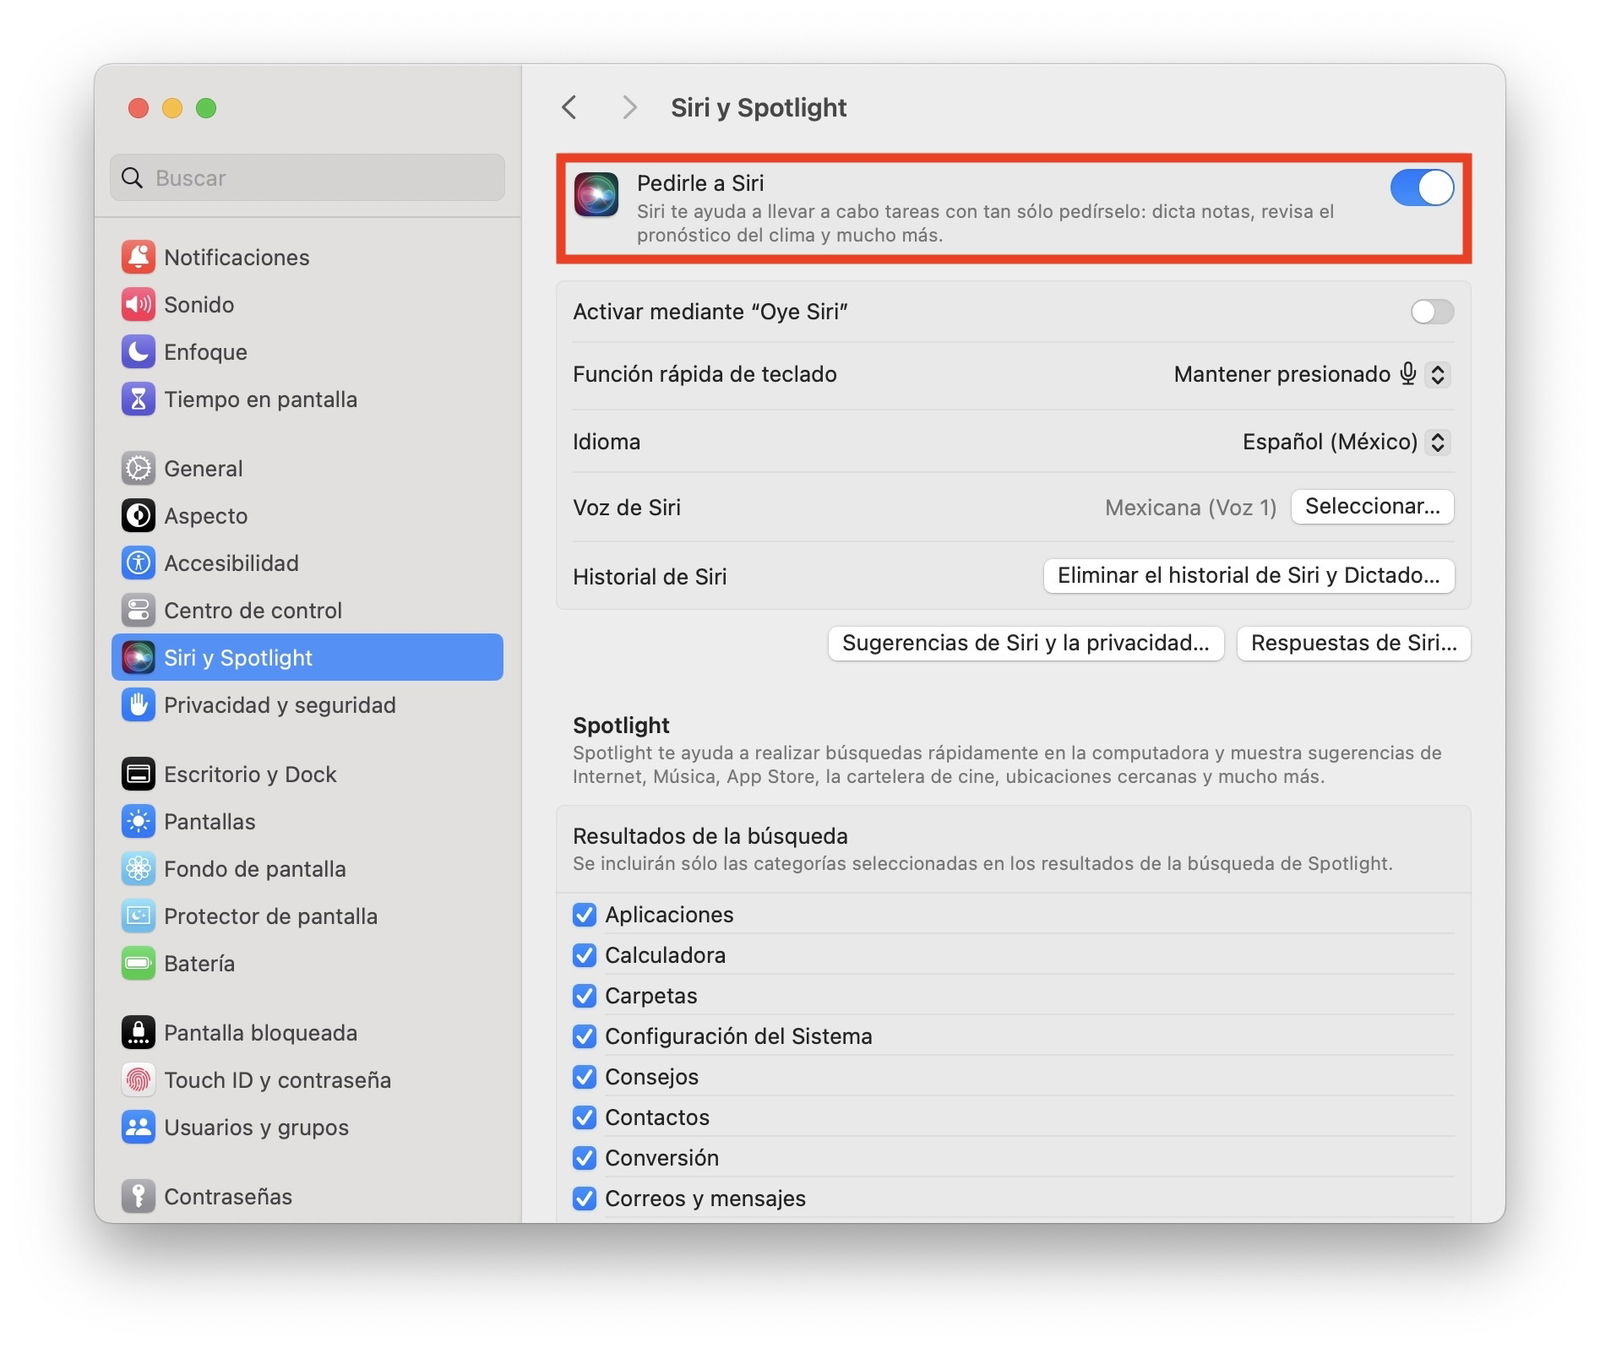Click the Siri icon beside Pedirle a Siri
Viewport: 1600px width, 1348px height.
click(x=596, y=194)
